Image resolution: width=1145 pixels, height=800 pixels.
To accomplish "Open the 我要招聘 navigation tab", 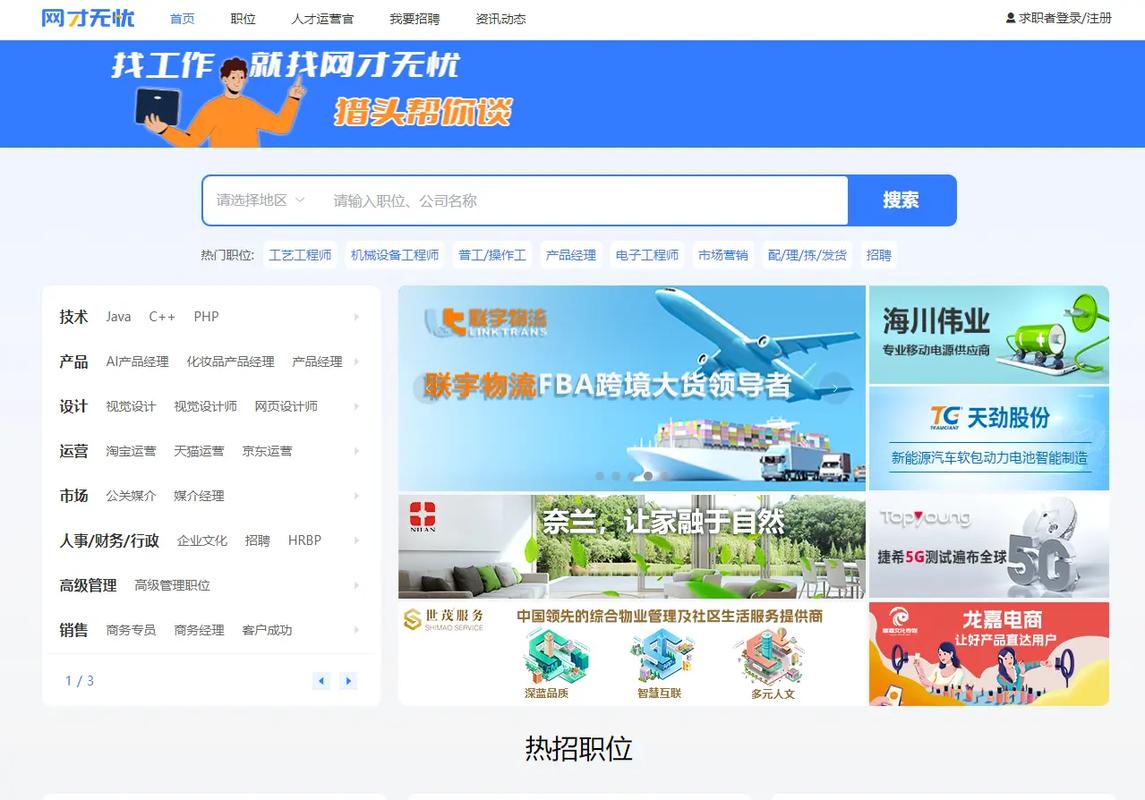I will pos(415,19).
